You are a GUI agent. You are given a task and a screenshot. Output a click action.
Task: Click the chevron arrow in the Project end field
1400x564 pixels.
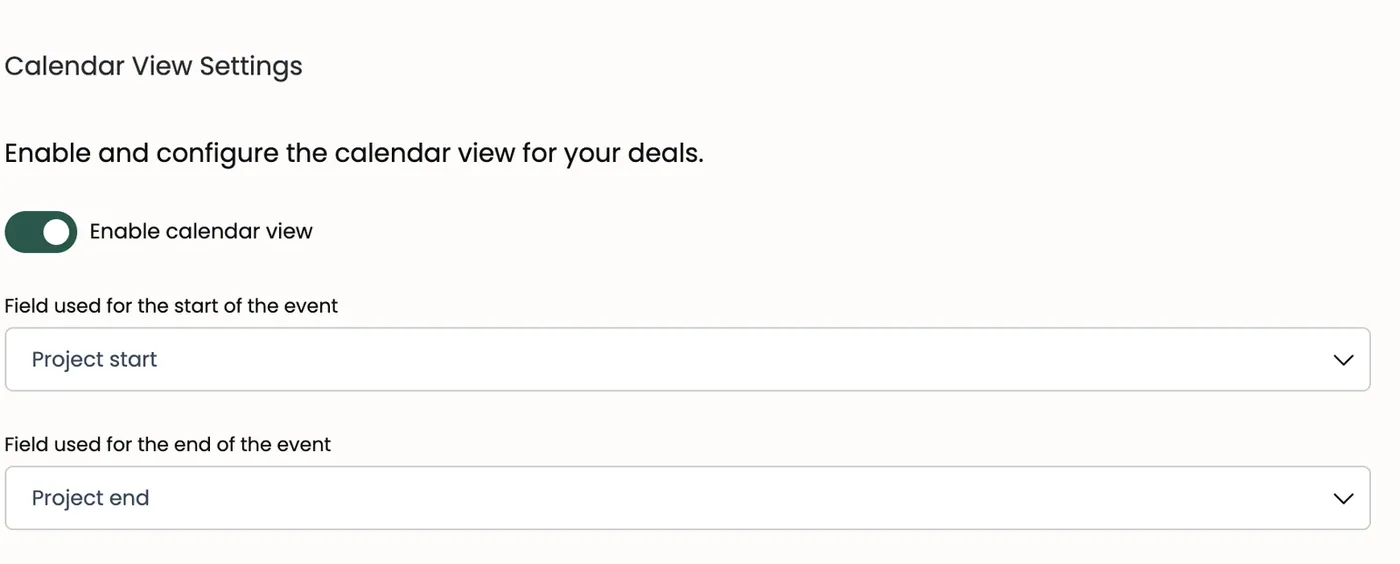(1343, 498)
